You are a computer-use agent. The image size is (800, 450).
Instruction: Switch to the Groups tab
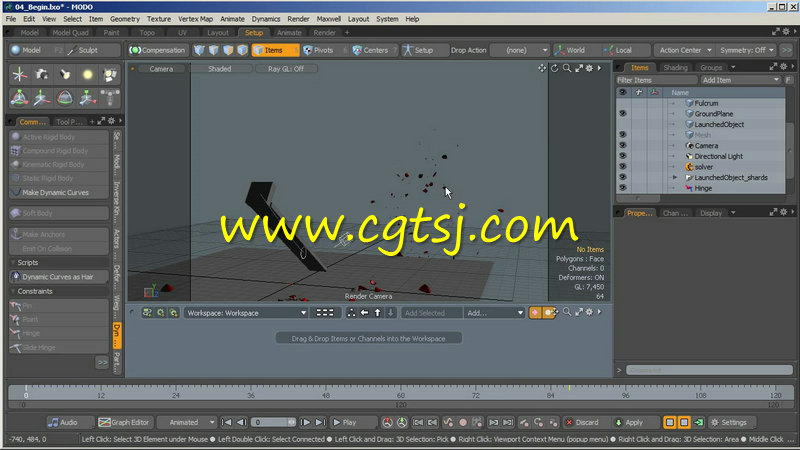pyautogui.click(x=711, y=67)
